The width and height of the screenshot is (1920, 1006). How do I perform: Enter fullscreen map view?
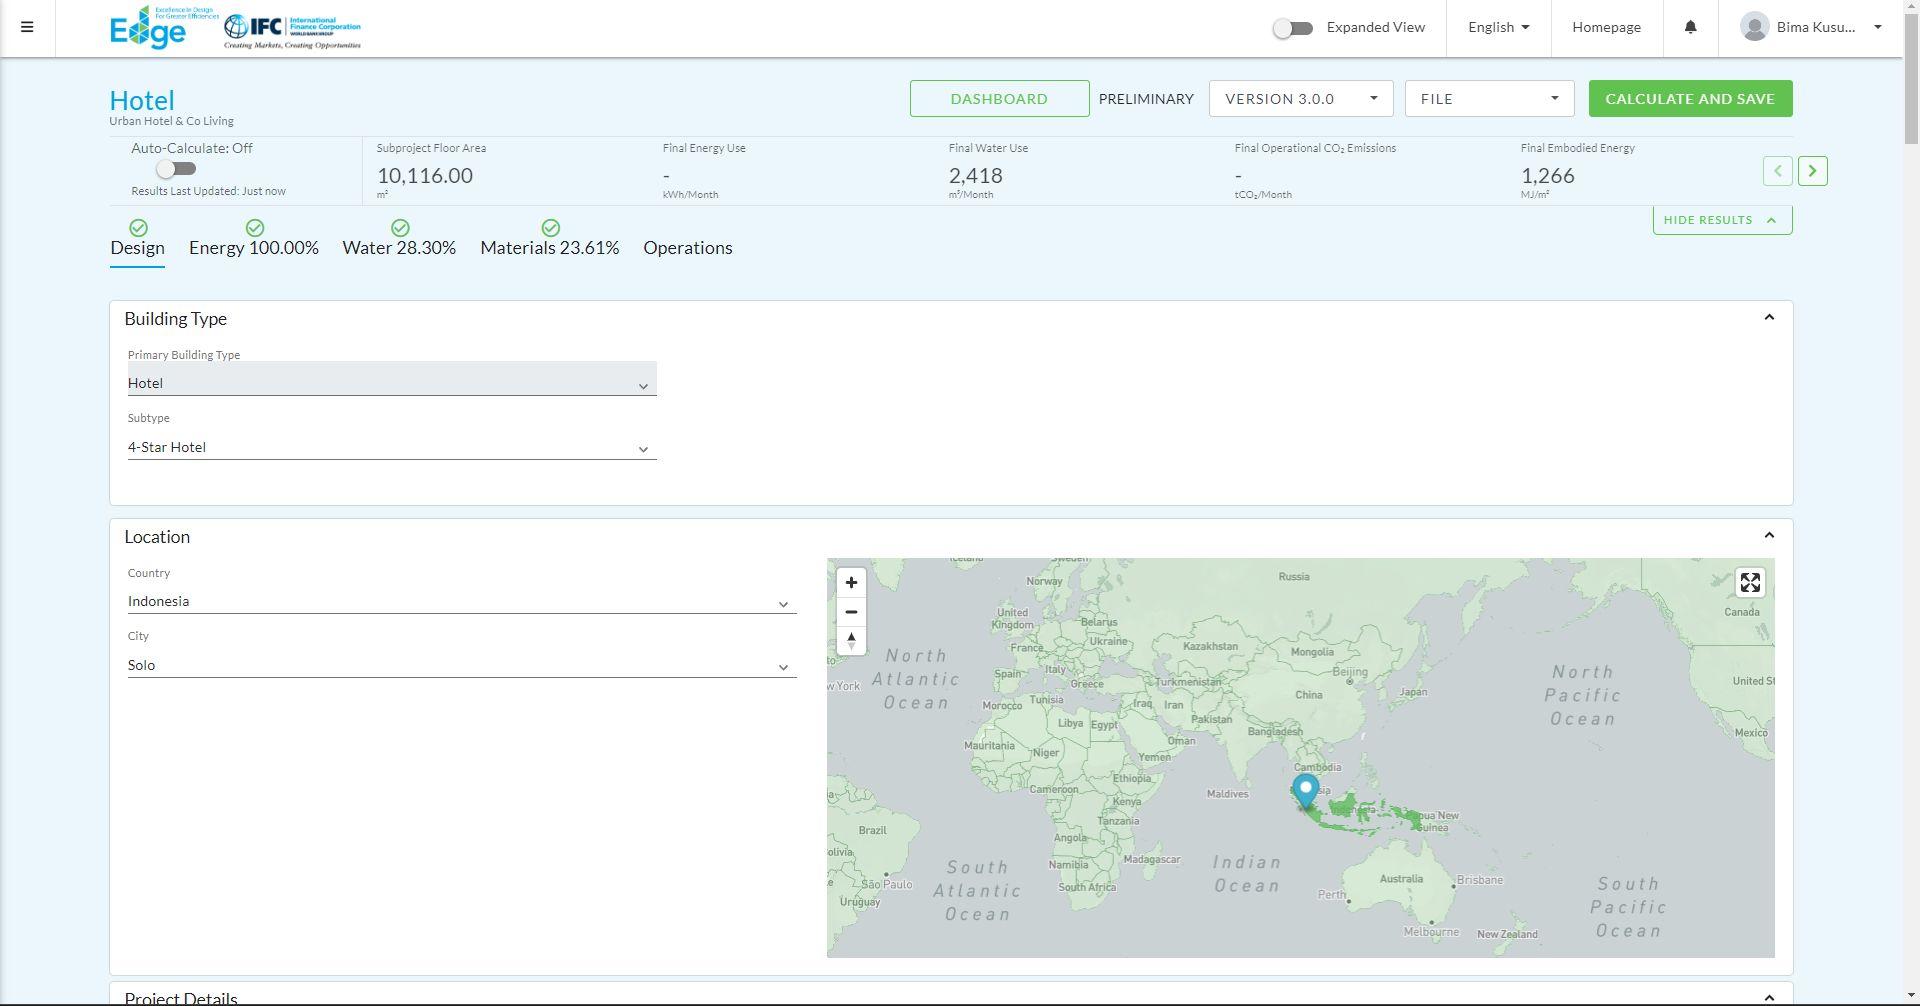(1750, 583)
